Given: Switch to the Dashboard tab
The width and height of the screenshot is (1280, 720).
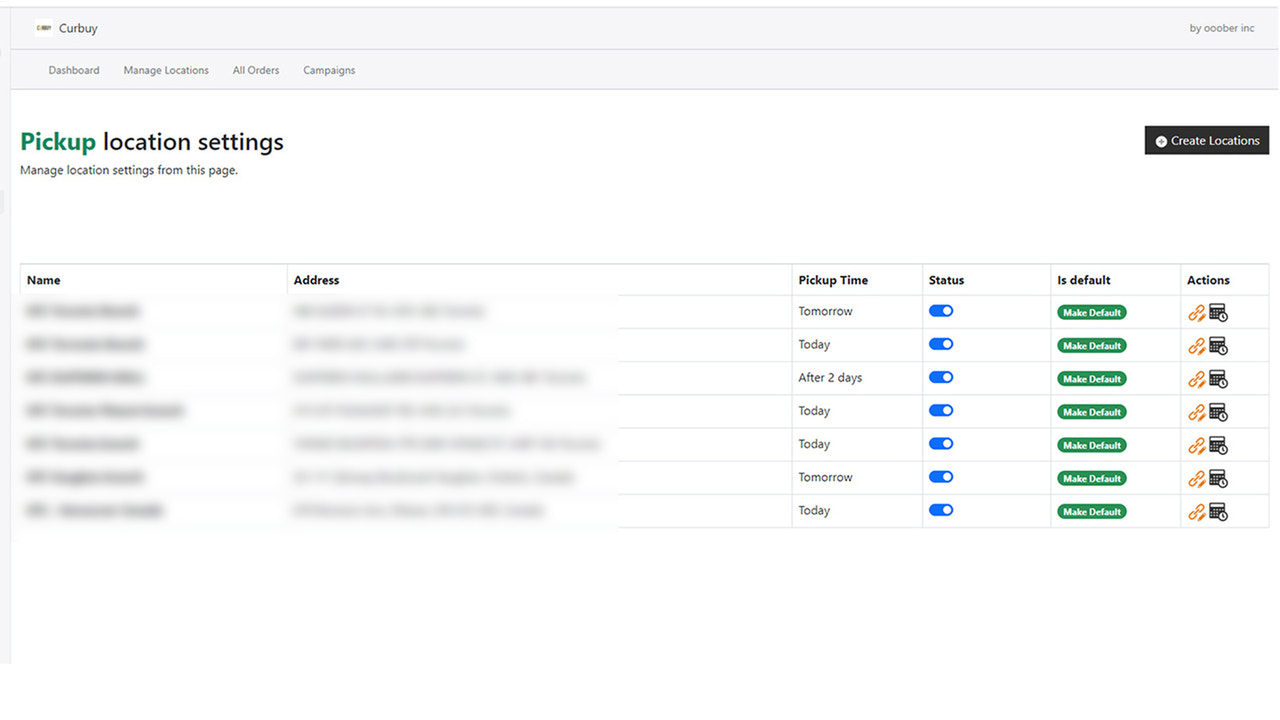Looking at the screenshot, I should pos(74,70).
